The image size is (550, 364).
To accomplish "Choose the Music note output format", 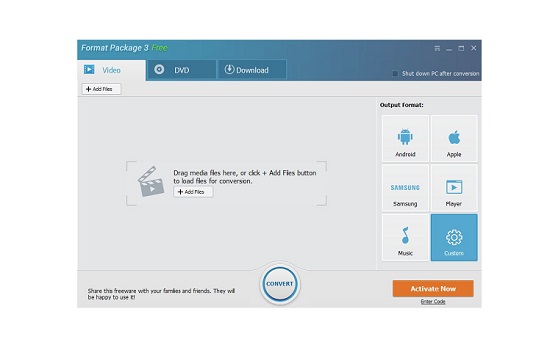I will (405, 237).
